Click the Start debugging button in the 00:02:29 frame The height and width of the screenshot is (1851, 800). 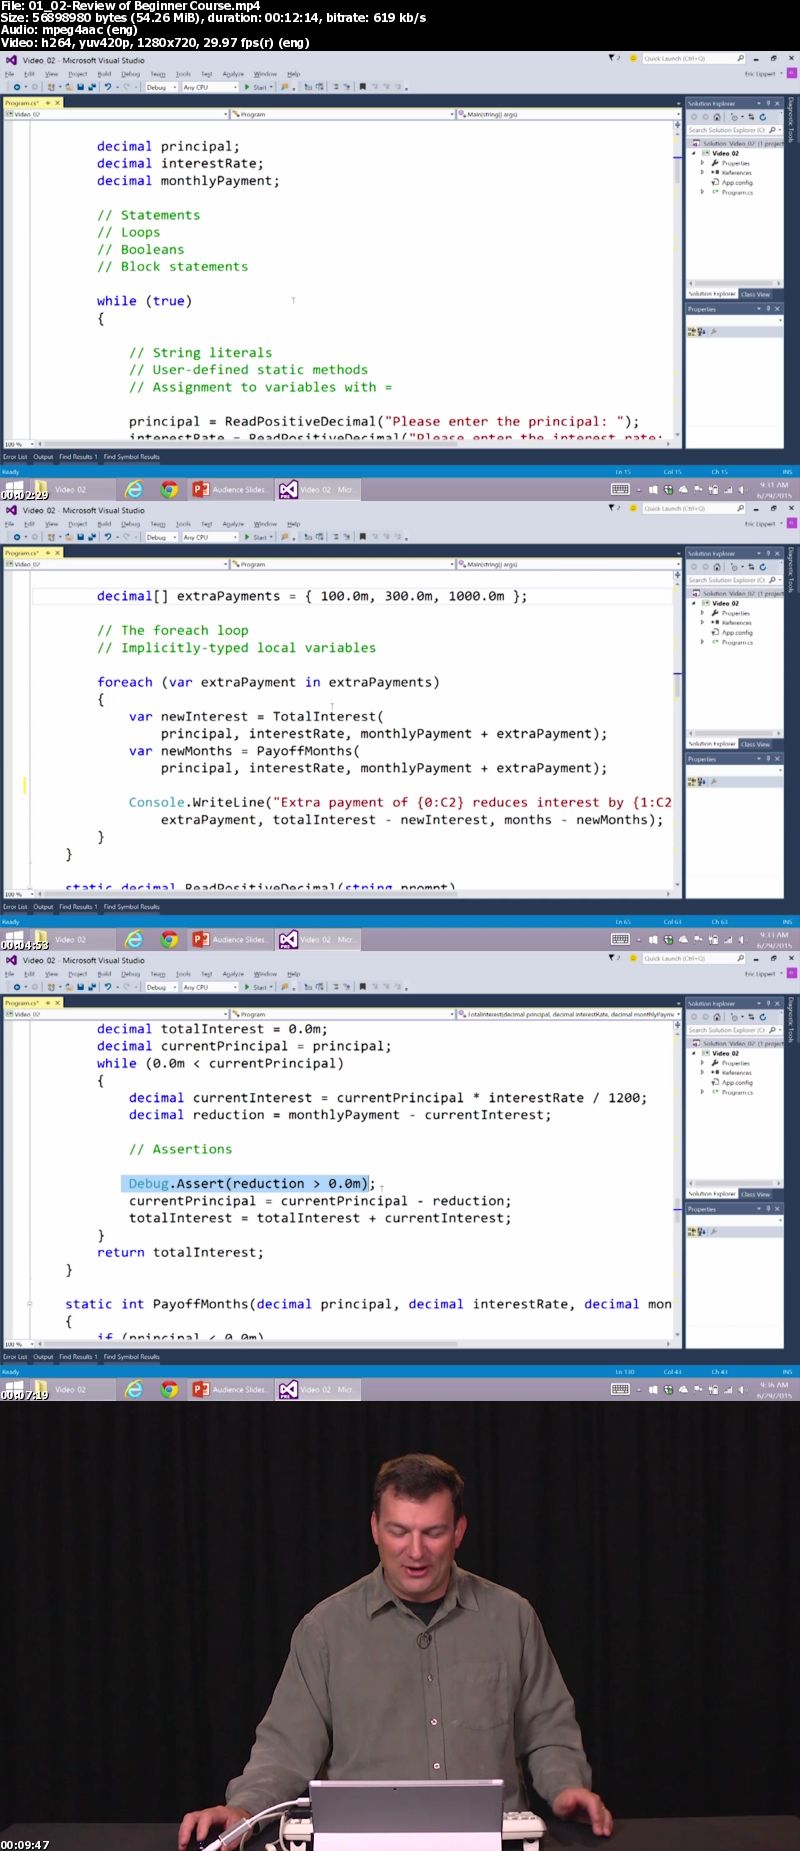257,87
